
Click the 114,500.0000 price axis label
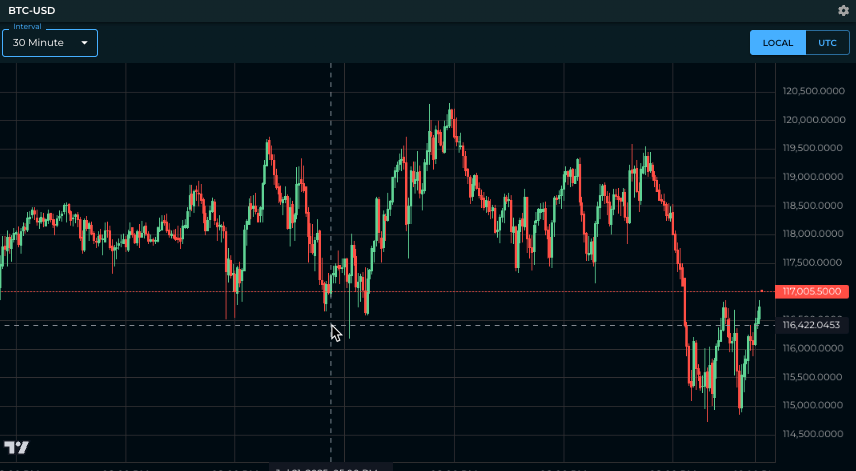[813, 434]
